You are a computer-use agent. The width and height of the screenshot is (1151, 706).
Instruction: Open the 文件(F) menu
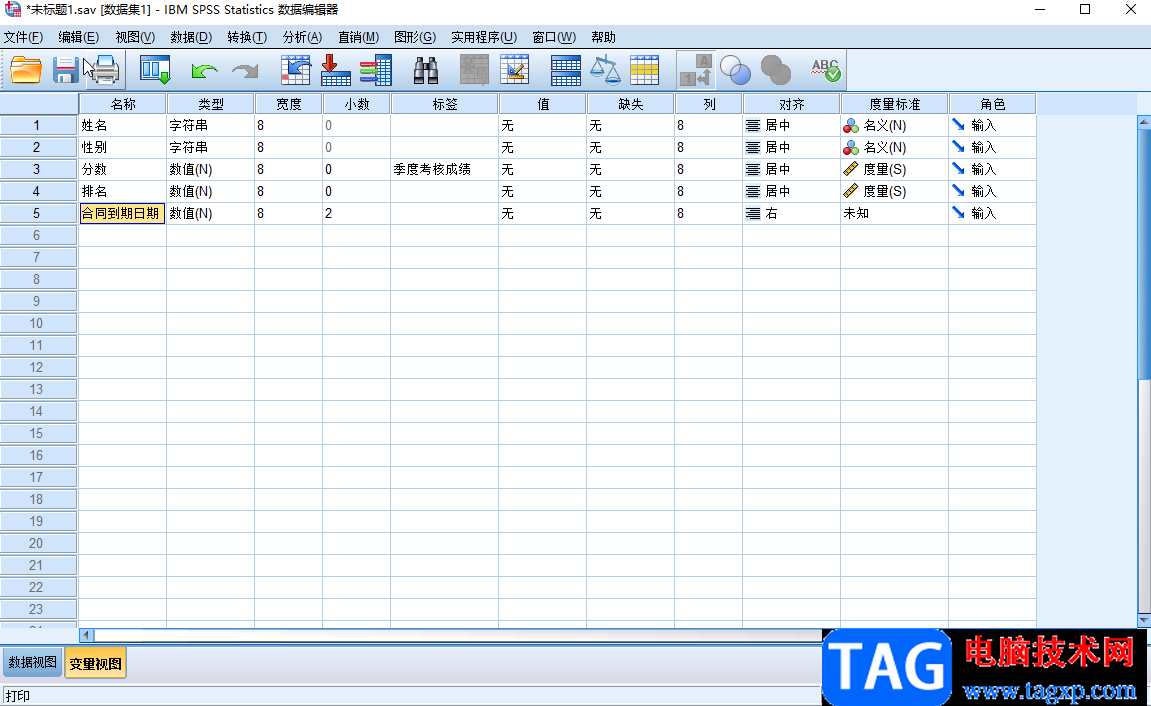click(x=23, y=37)
